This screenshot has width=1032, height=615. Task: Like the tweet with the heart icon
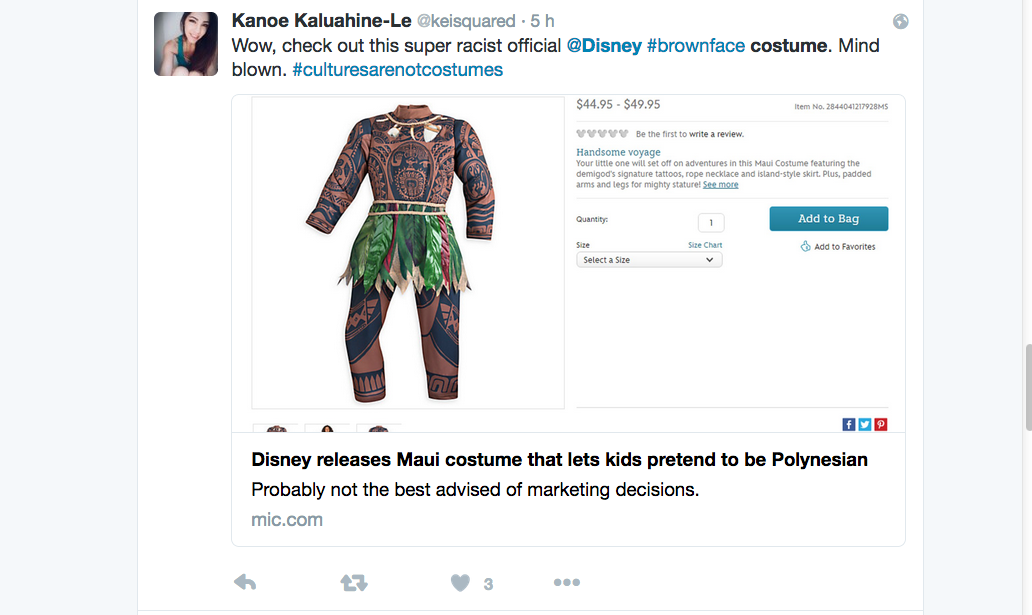coord(460,582)
